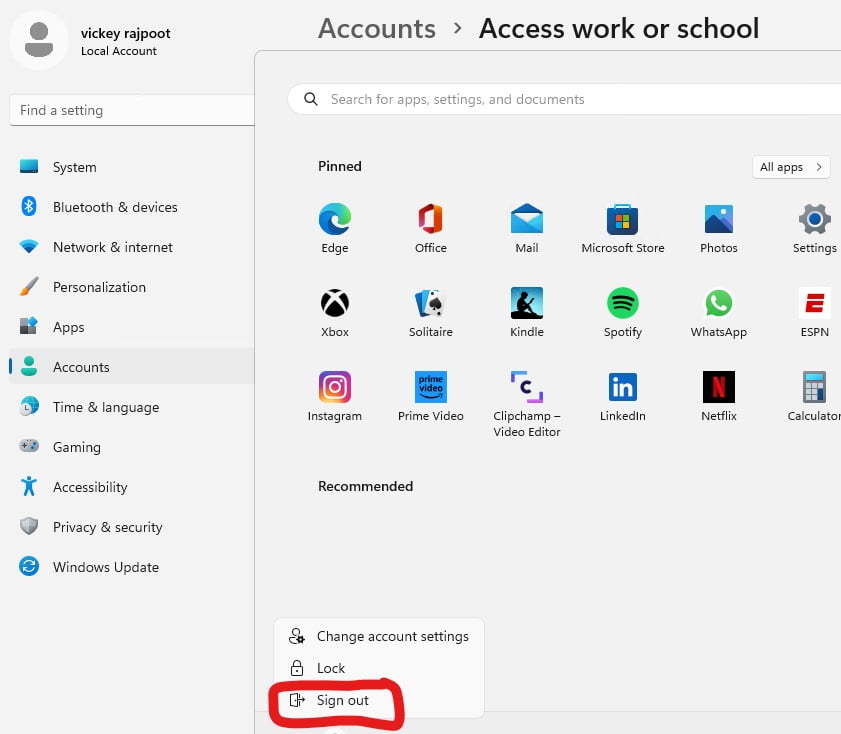Go to Gaming settings
The image size is (841, 734).
(x=131, y=447)
